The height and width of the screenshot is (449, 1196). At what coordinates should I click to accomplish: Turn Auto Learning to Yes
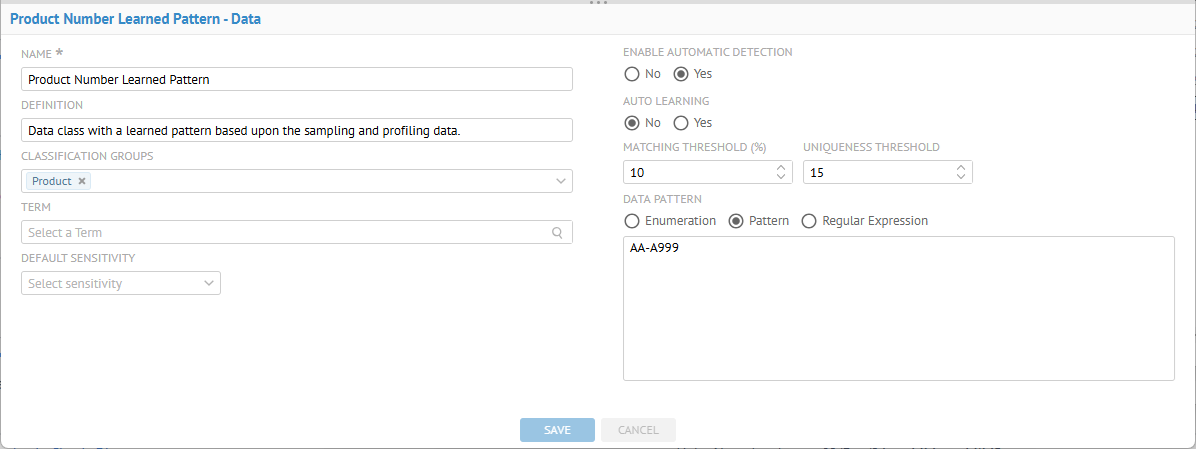(681, 123)
